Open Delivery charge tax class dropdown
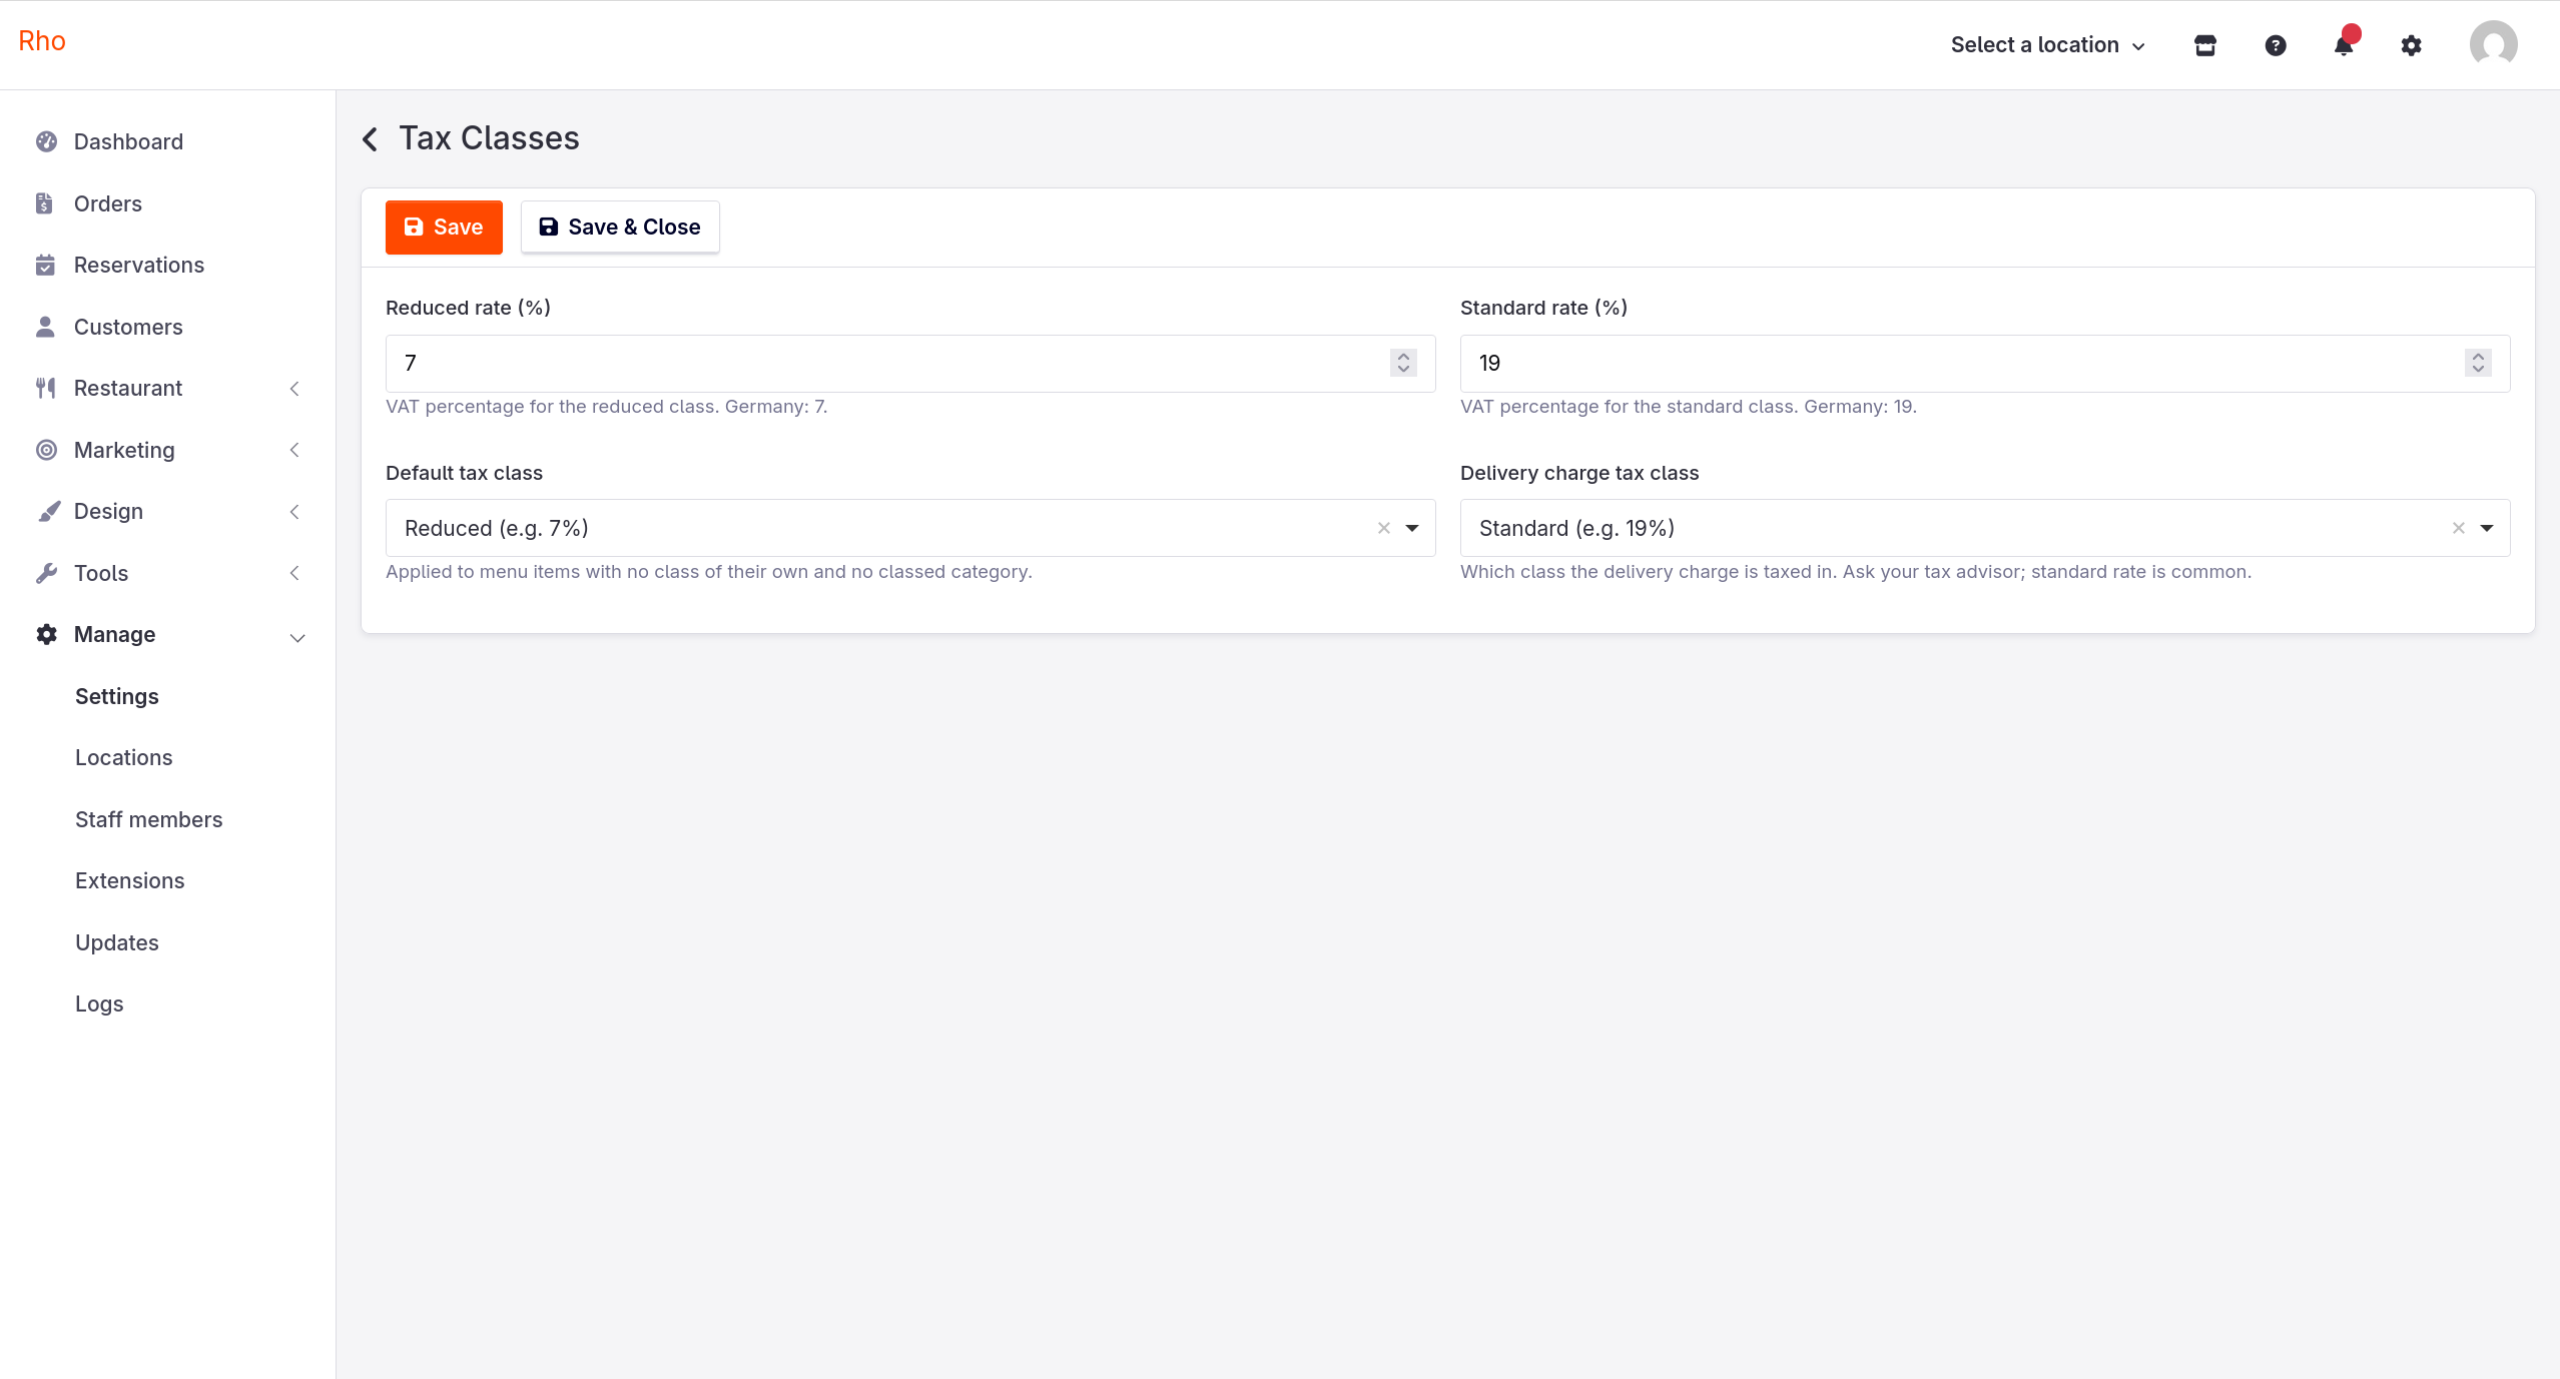This screenshot has width=2560, height=1379. (x=1984, y=528)
